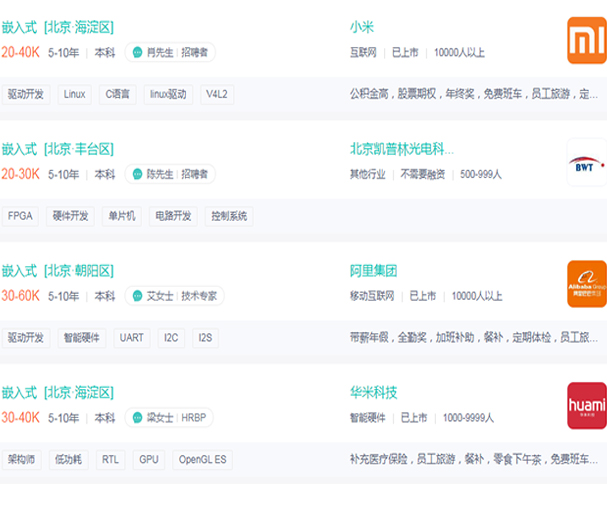Click the Huami company logo
The height and width of the screenshot is (524, 607).
pyautogui.click(x=586, y=405)
